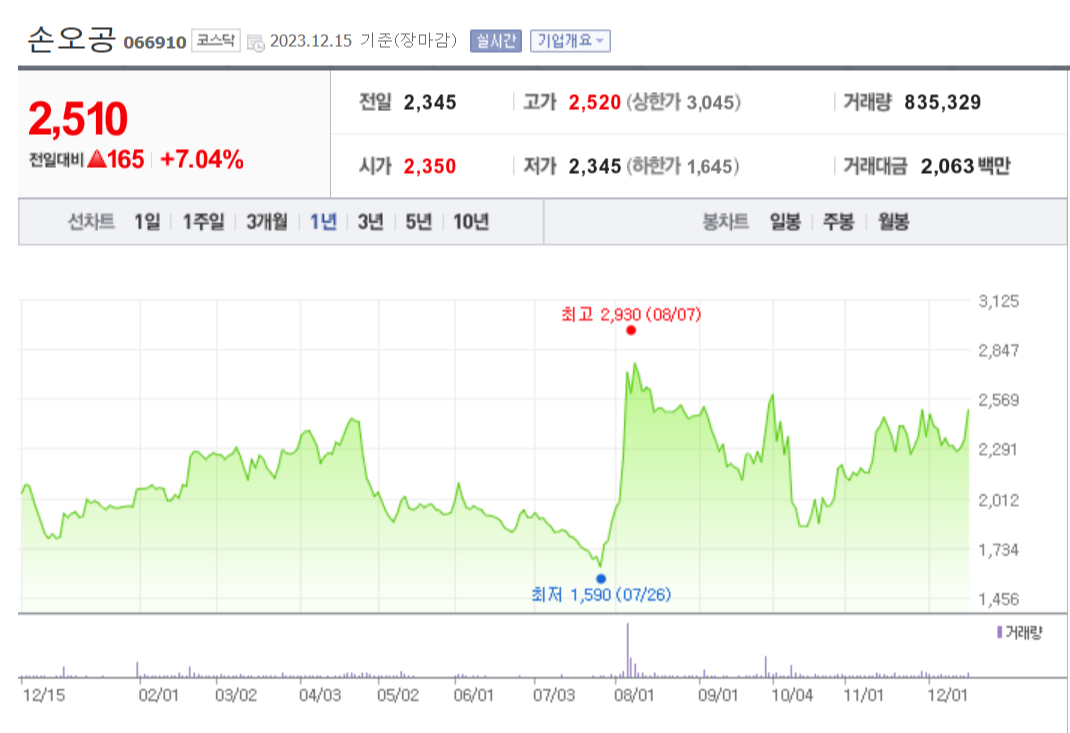Click the red 최고 2,930 high marker dot
Screen dimensions: 1070x733
pos(631,330)
